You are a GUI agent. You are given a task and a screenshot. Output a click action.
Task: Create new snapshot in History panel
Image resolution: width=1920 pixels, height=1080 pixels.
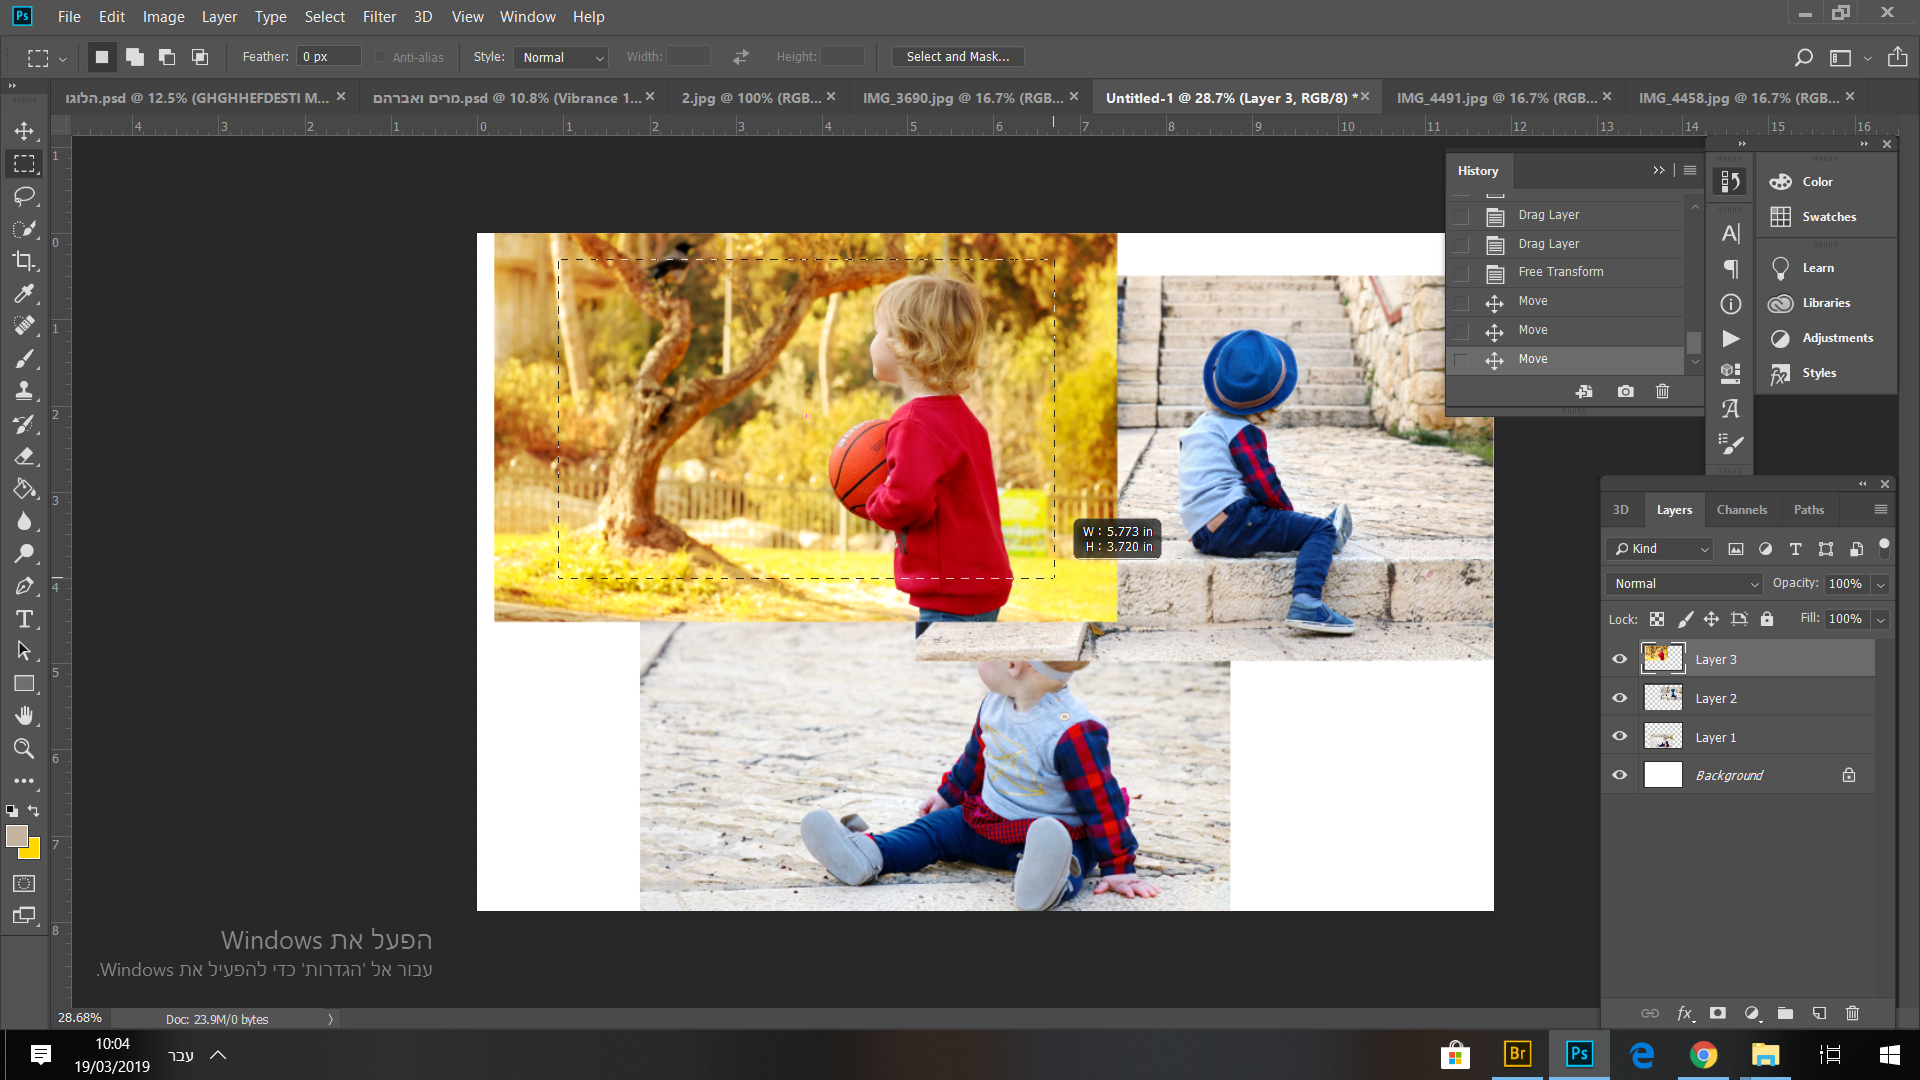pos(1626,391)
